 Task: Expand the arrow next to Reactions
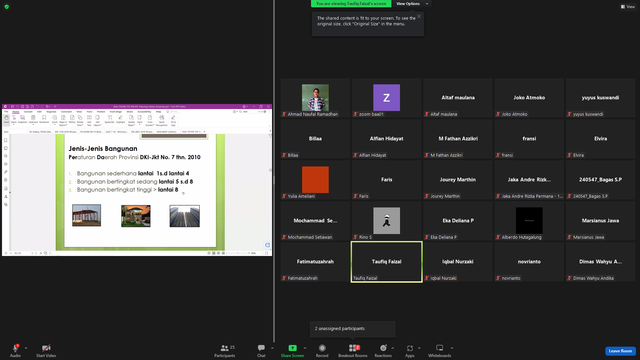pyautogui.click(x=393, y=348)
